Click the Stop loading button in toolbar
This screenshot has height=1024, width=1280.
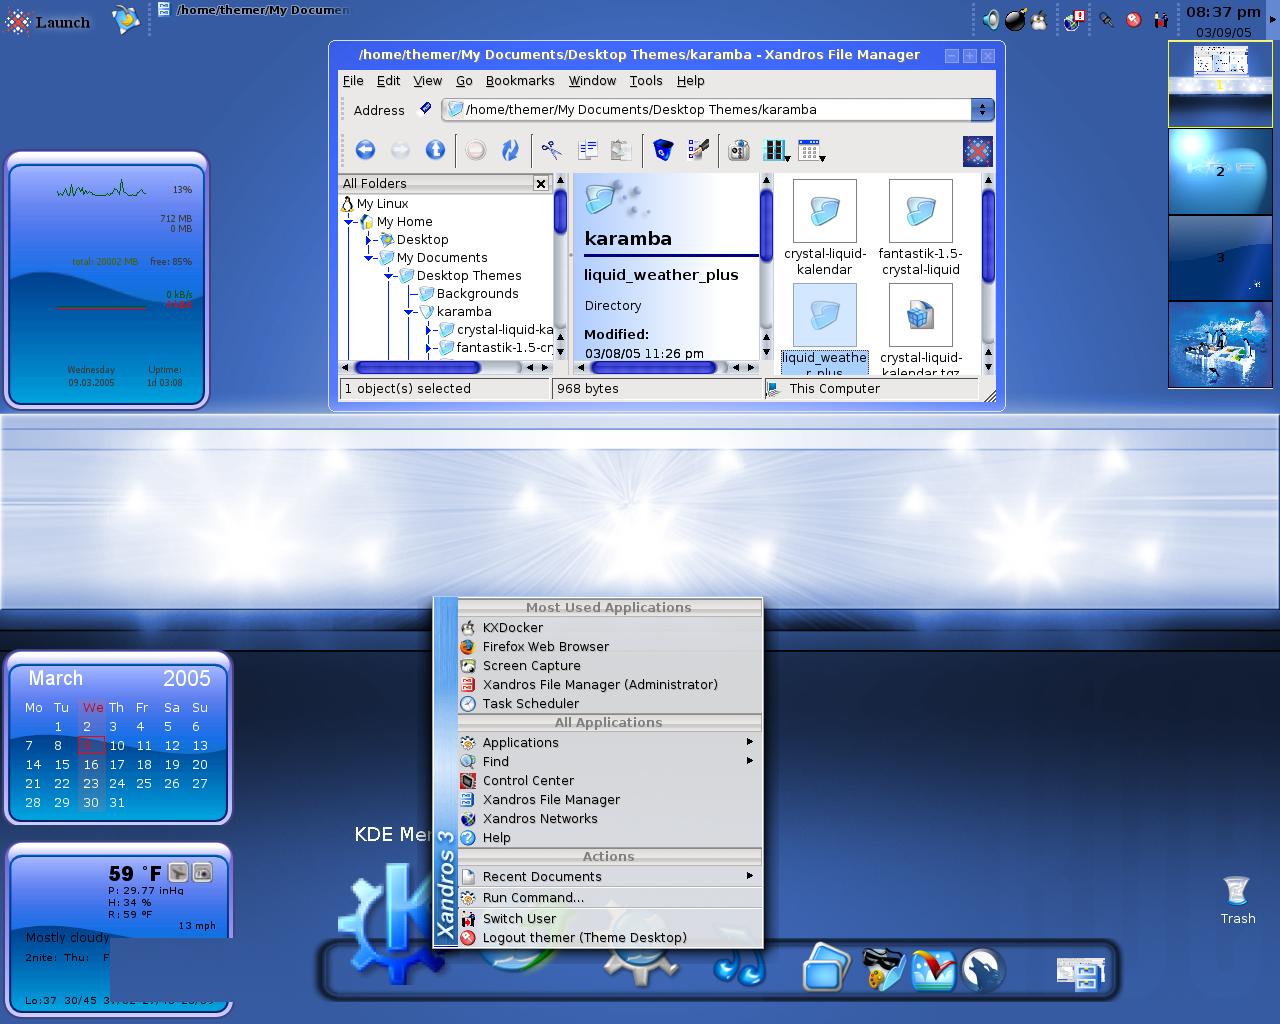coord(476,150)
